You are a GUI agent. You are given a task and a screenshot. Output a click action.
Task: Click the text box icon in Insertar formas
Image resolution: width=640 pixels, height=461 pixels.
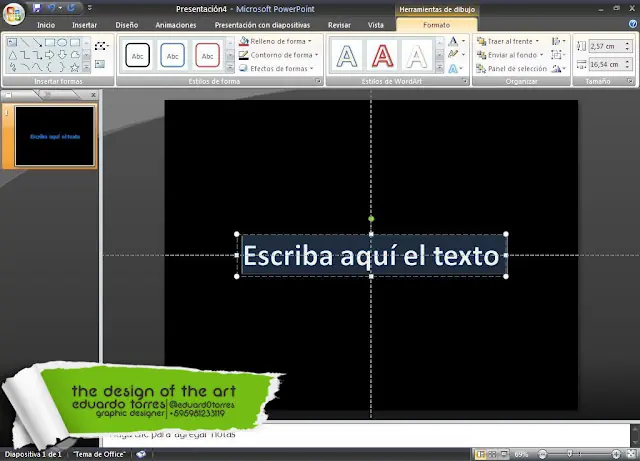click(x=100, y=63)
